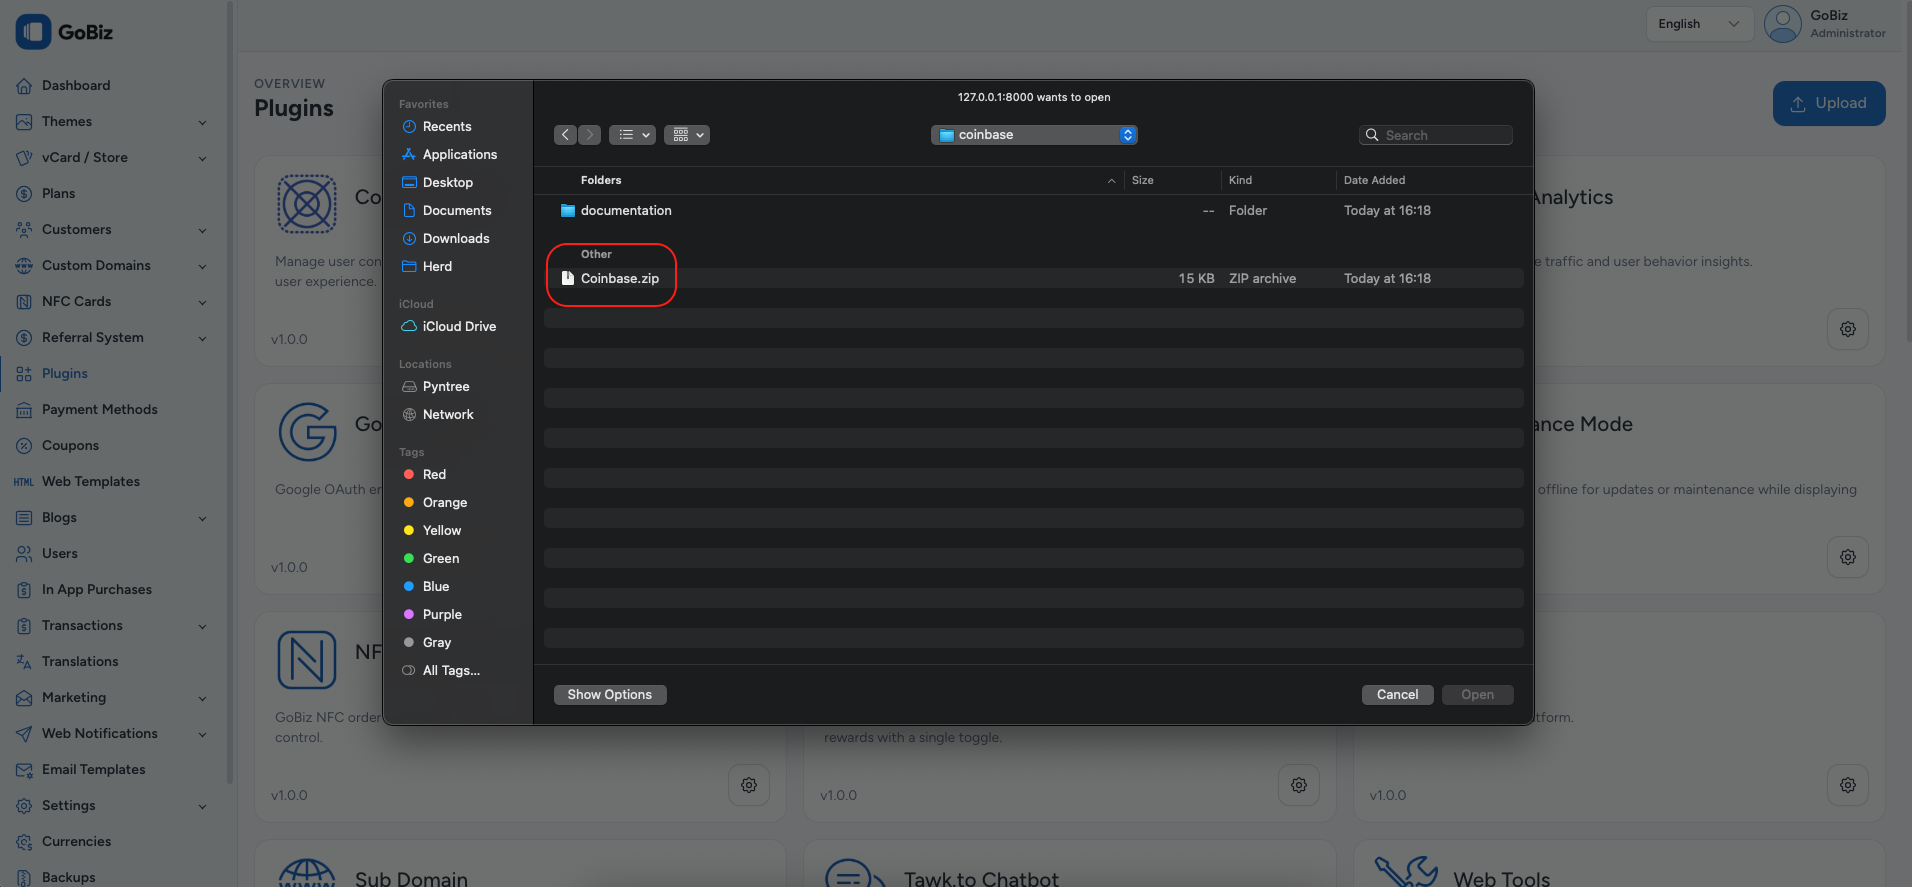
Task: Open settings gear on NFC plugin card
Action: (x=749, y=785)
